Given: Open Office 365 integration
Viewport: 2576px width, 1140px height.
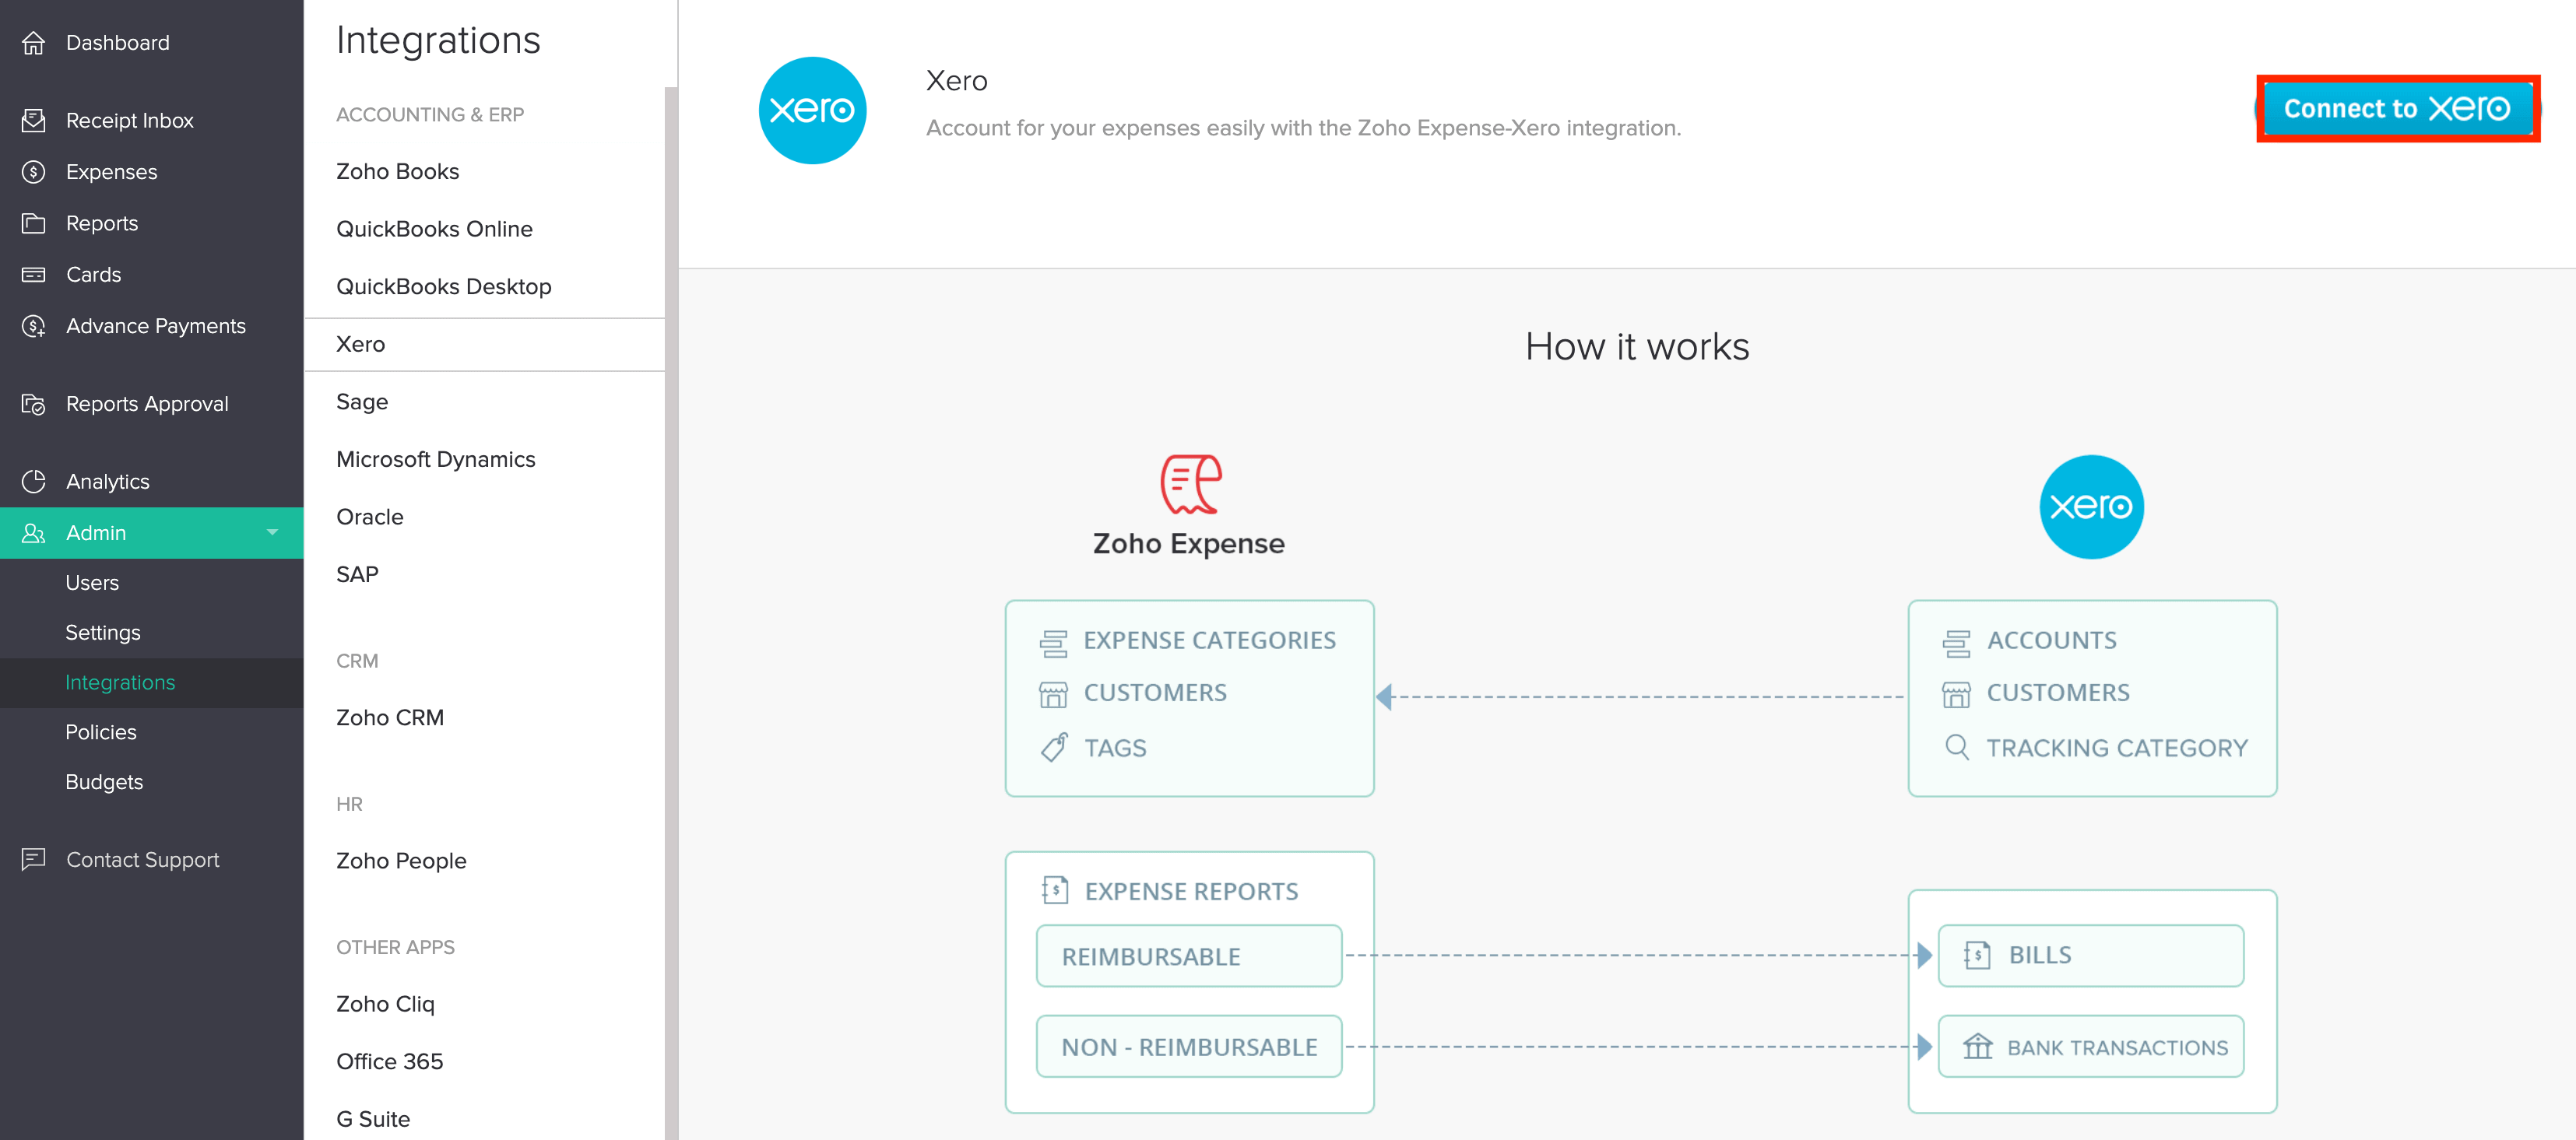Looking at the screenshot, I should coord(389,1061).
